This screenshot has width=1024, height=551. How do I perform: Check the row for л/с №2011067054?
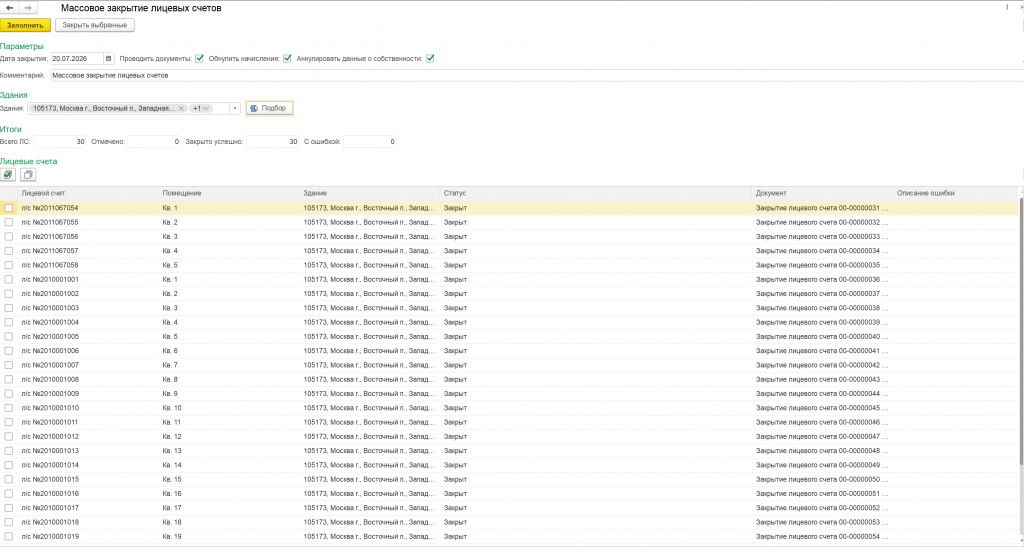pyautogui.click(x=8, y=208)
